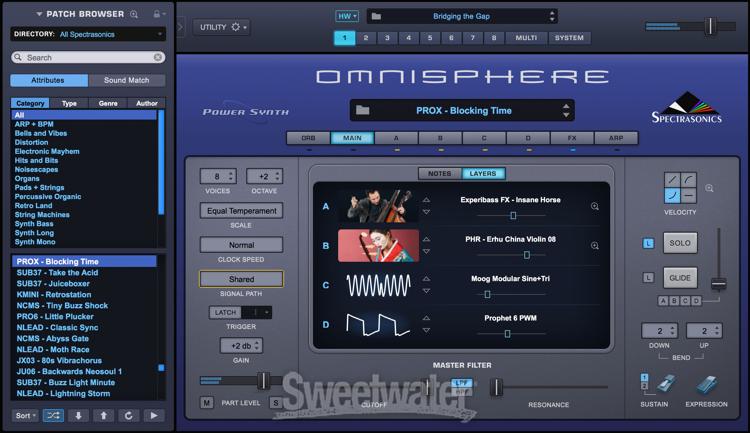The height and width of the screenshot is (433, 750).
Task: Refresh the patch browser list
Action: tap(129, 415)
